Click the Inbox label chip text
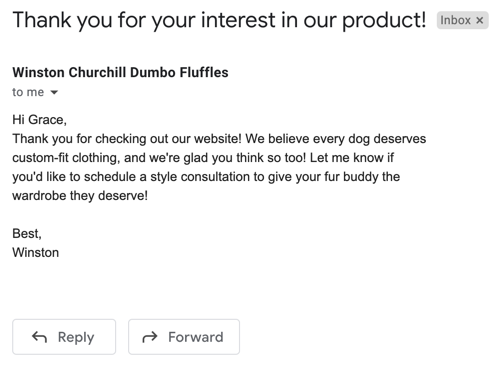Screen dimensions: 499x370 pyautogui.click(x=455, y=20)
